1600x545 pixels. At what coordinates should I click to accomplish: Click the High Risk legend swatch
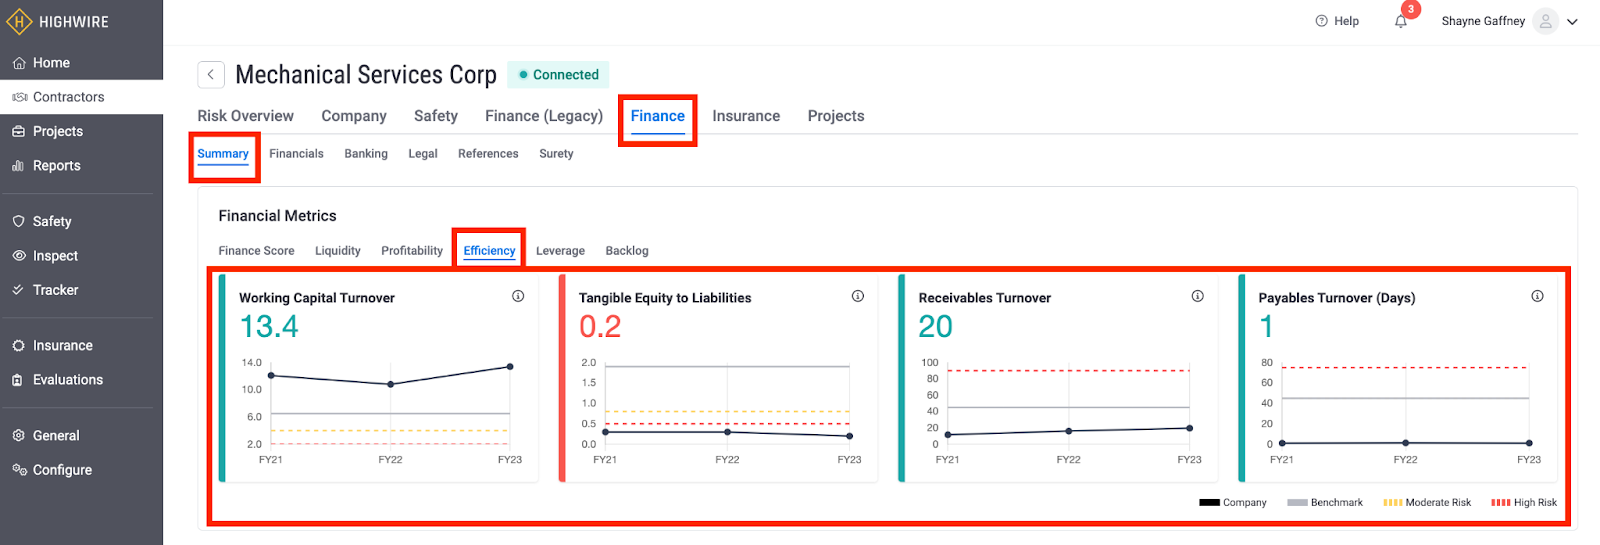coord(1500,503)
